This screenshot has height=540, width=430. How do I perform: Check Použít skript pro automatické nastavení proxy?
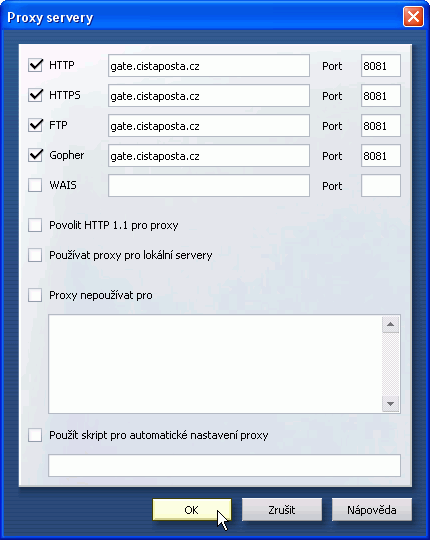(x=35, y=435)
